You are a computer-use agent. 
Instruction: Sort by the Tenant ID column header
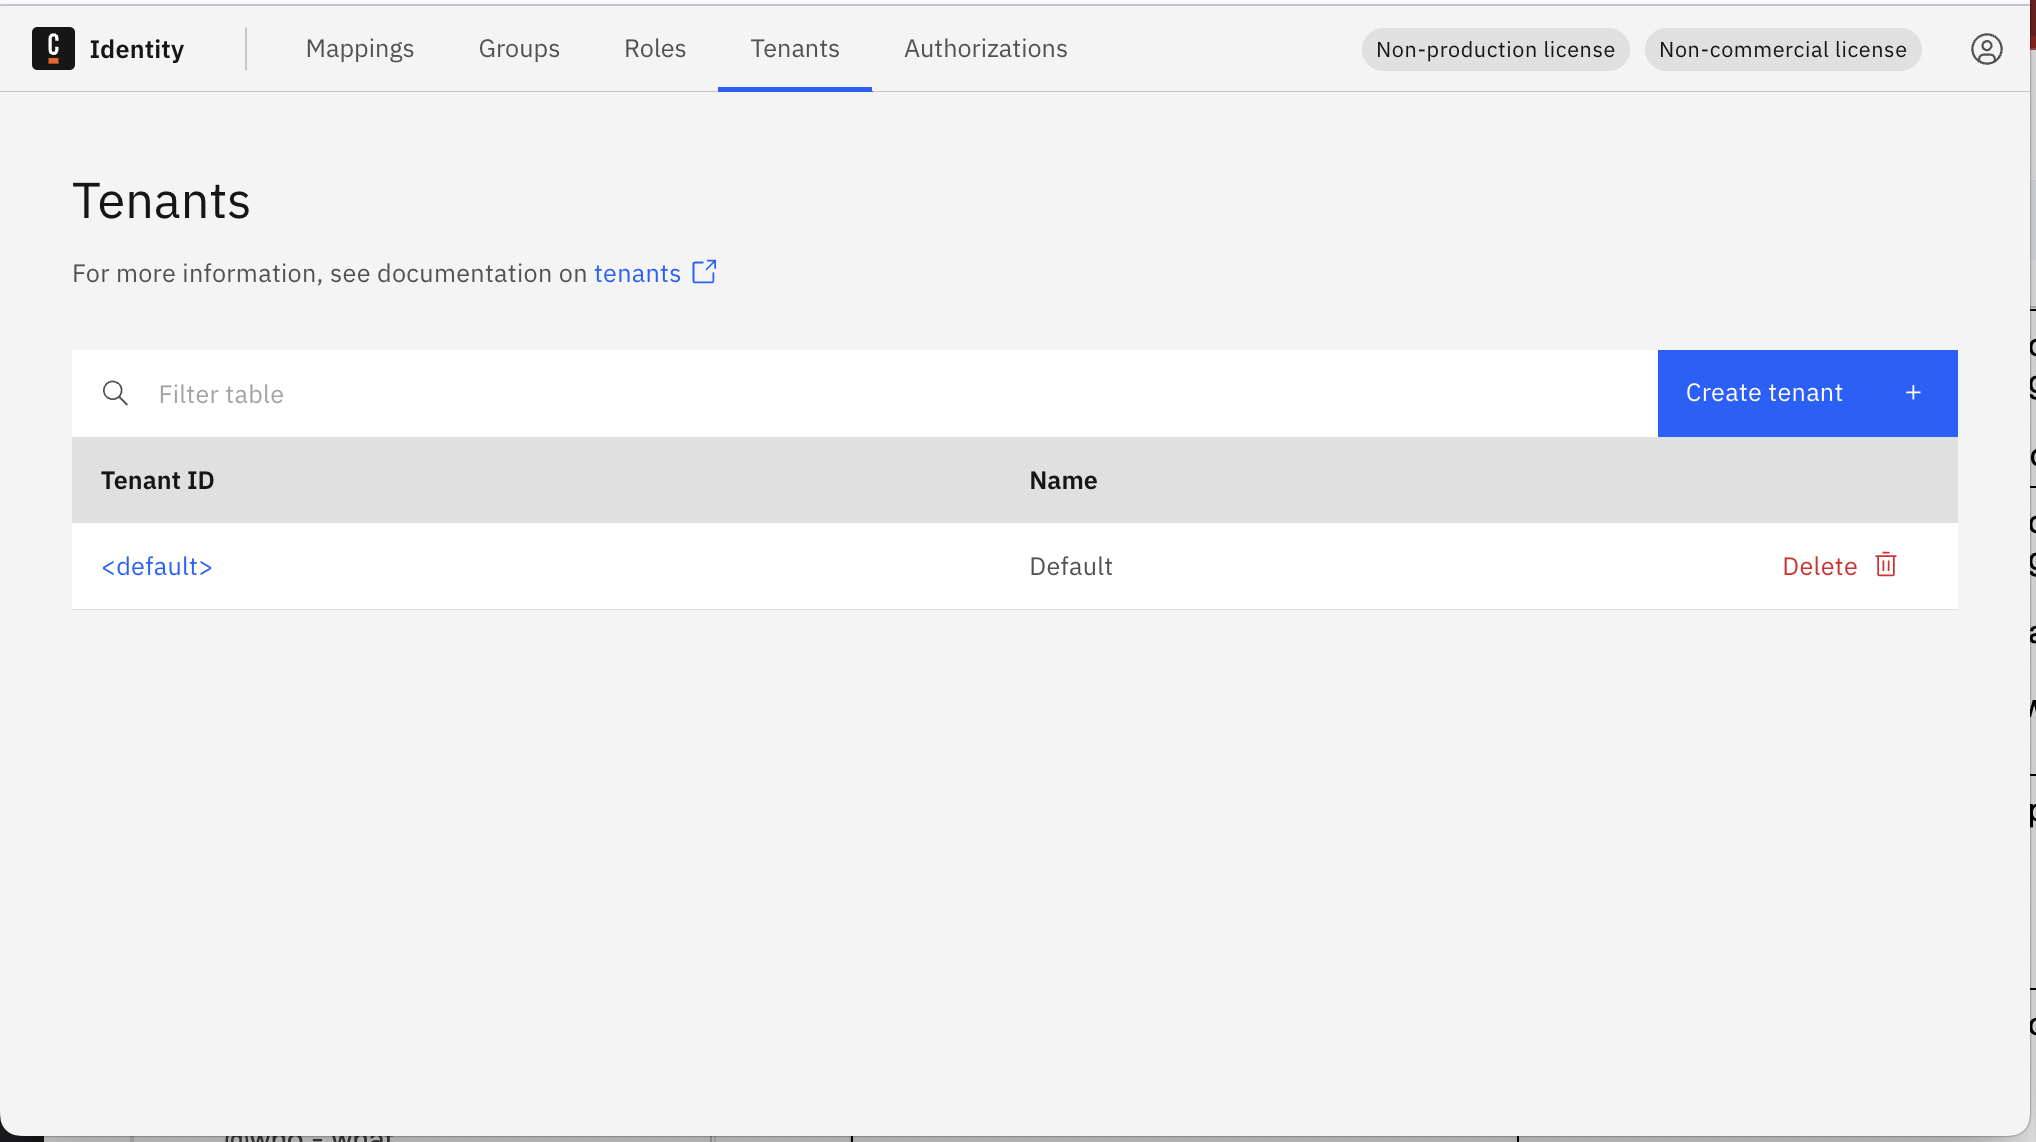pos(157,480)
